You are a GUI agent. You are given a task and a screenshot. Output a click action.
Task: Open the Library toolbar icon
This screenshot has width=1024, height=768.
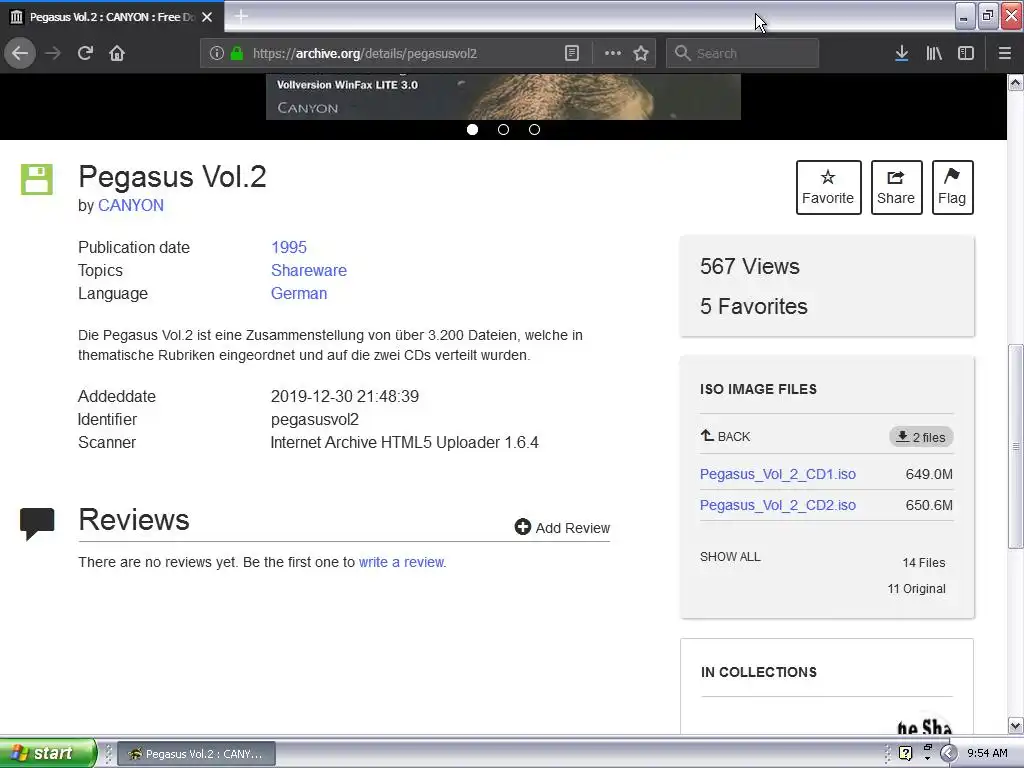(x=934, y=53)
